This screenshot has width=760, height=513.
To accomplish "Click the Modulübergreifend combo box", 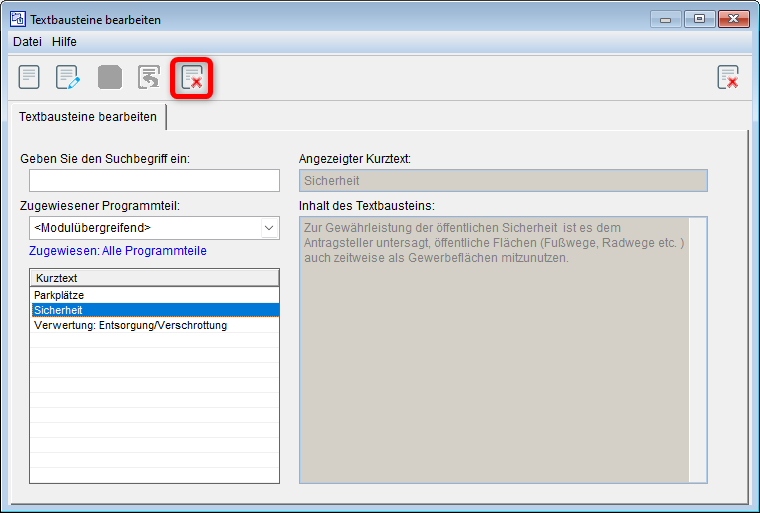I will pos(145,228).
